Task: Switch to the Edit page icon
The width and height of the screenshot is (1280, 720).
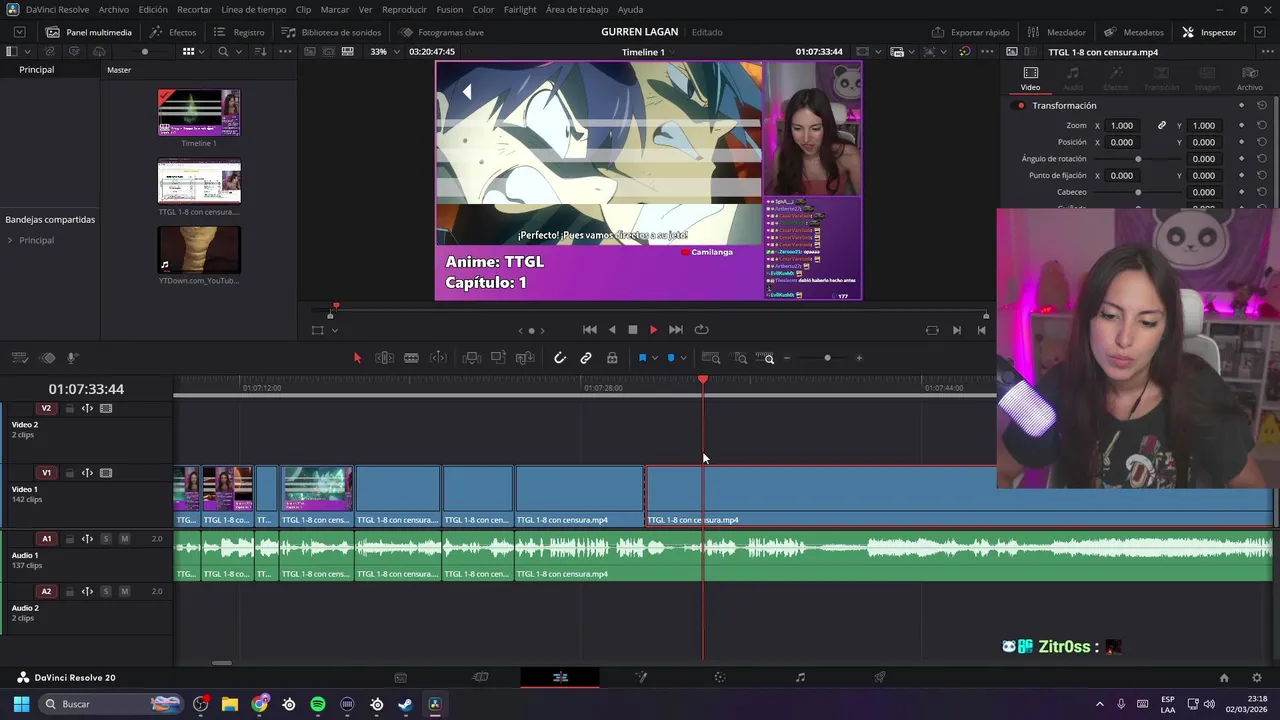Action: tap(560, 677)
